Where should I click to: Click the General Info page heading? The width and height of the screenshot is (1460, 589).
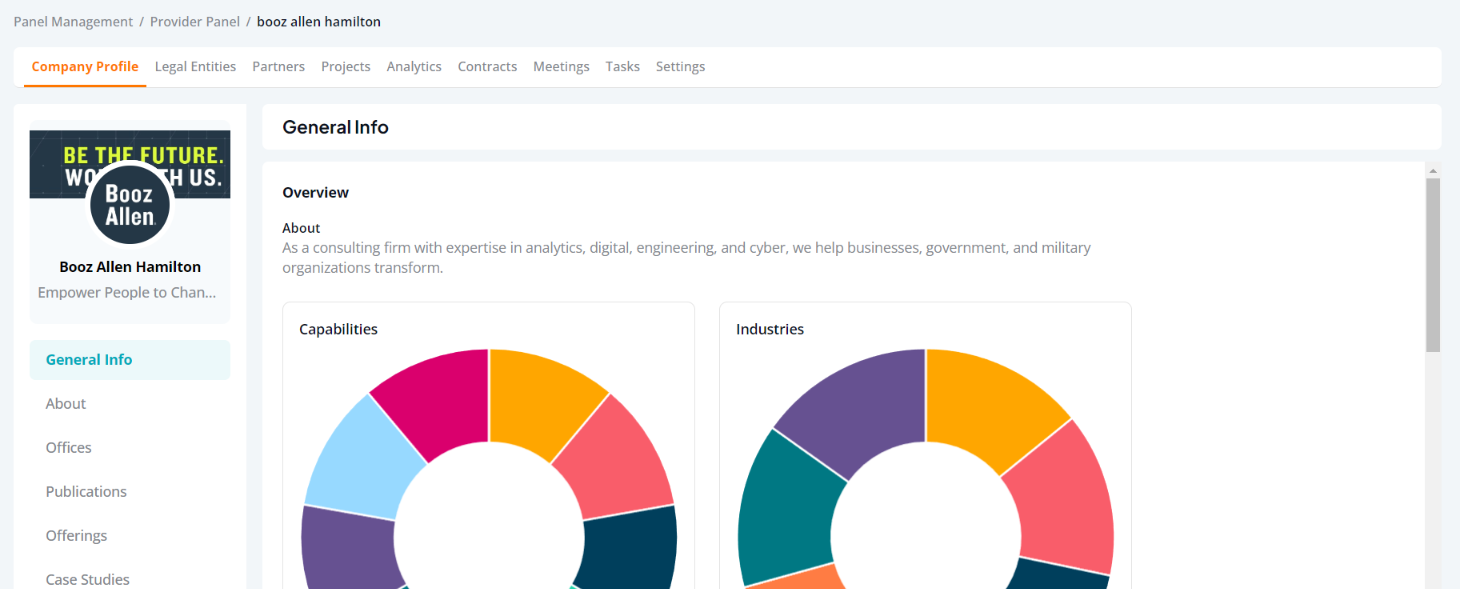[335, 127]
